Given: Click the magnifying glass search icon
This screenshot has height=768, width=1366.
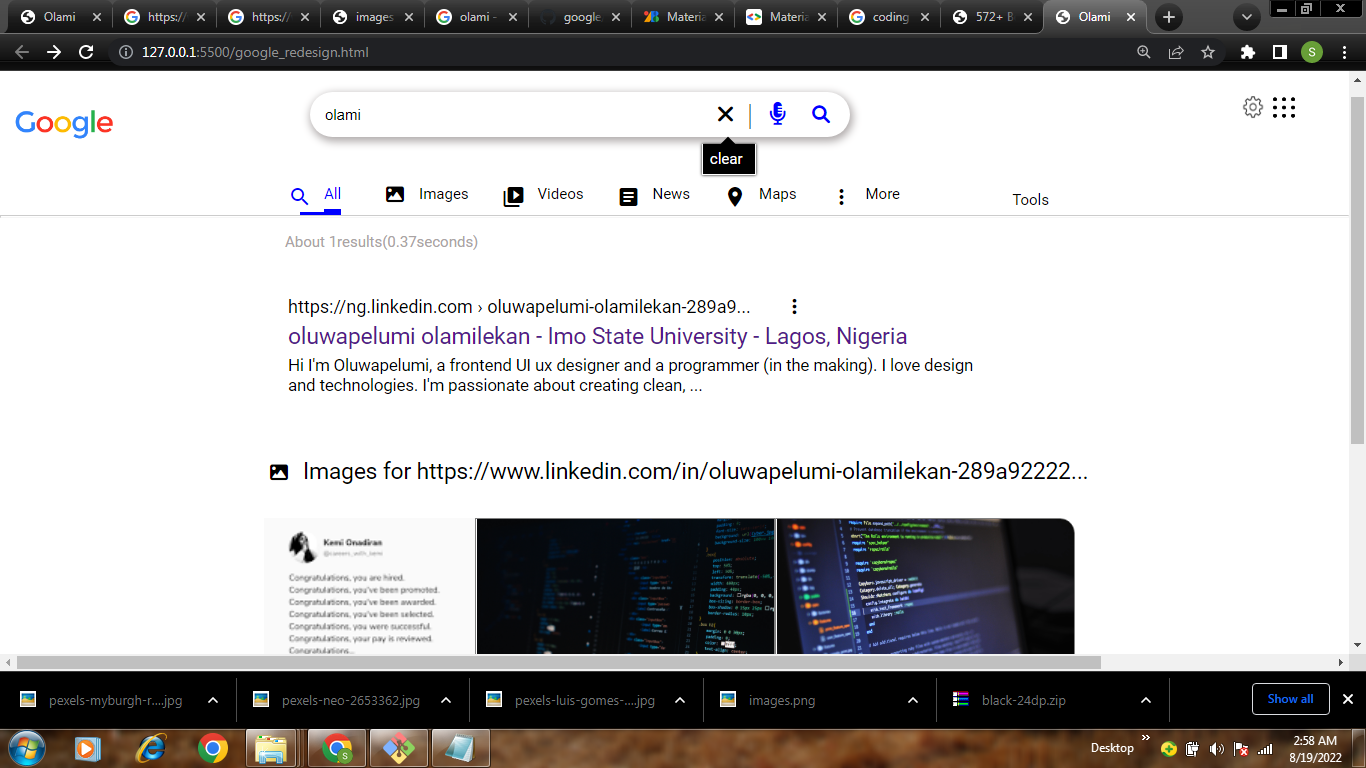Looking at the screenshot, I should [x=820, y=113].
